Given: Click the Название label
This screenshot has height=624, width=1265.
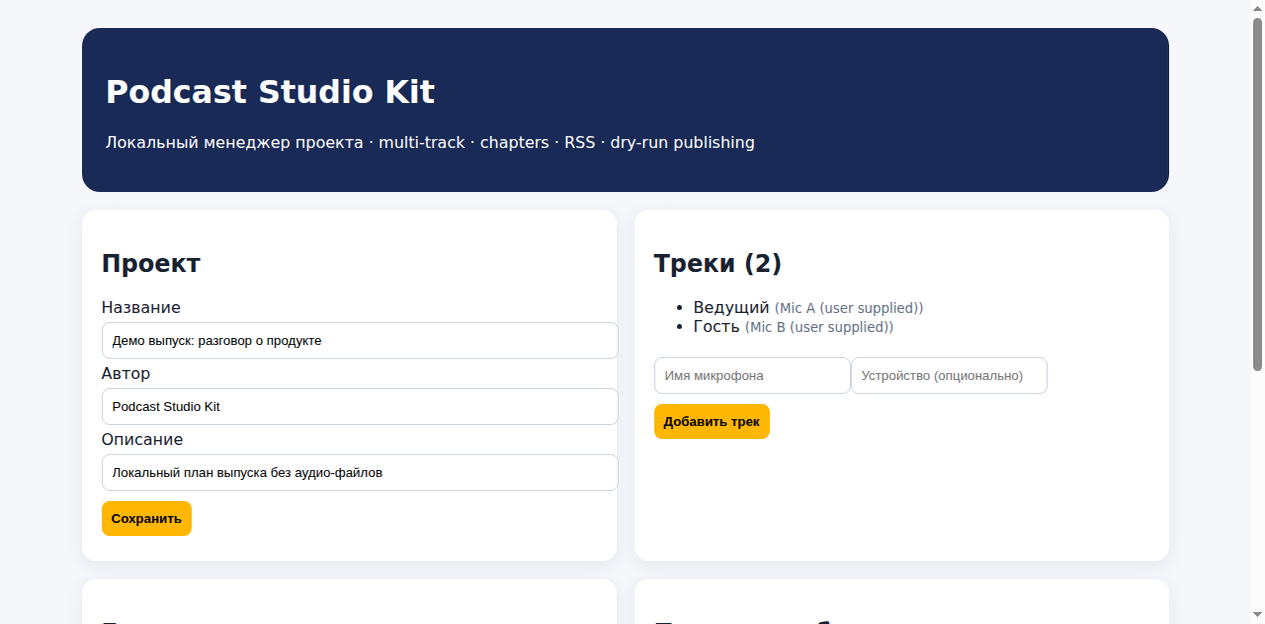Looking at the screenshot, I should pyautogui.click(x=141, y=308).
